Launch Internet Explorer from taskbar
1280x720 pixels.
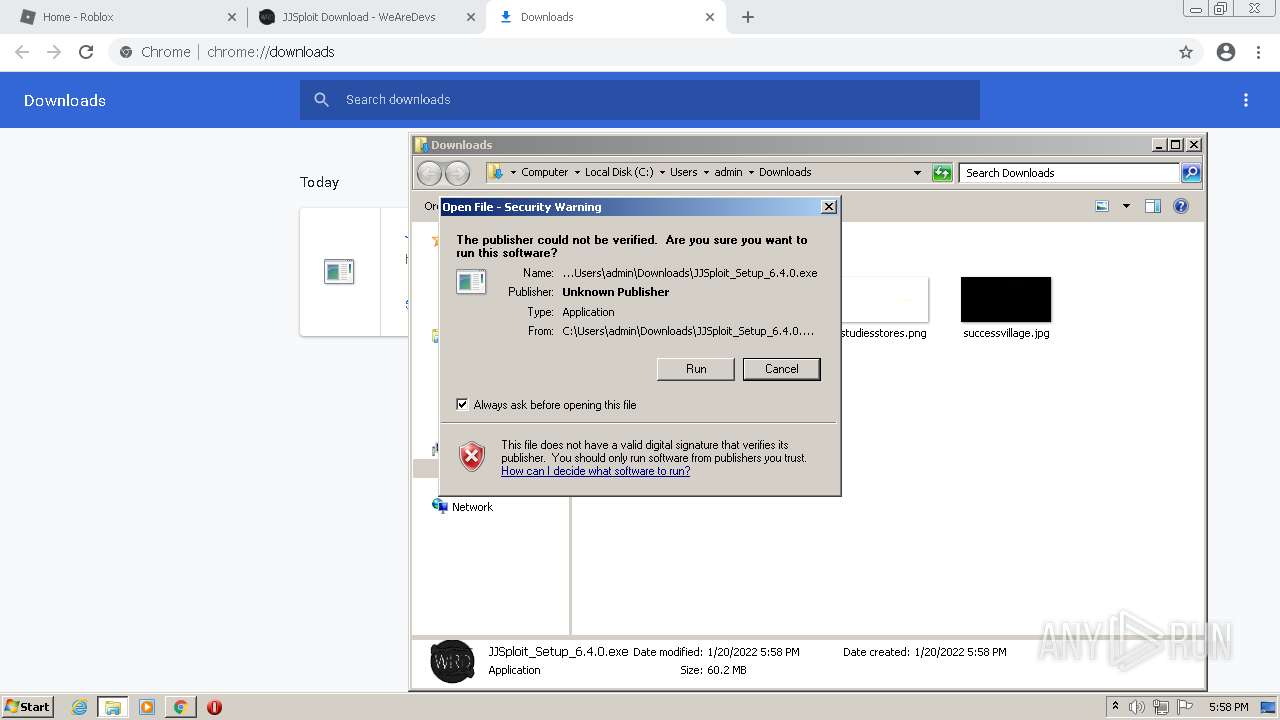coord(80,707)
